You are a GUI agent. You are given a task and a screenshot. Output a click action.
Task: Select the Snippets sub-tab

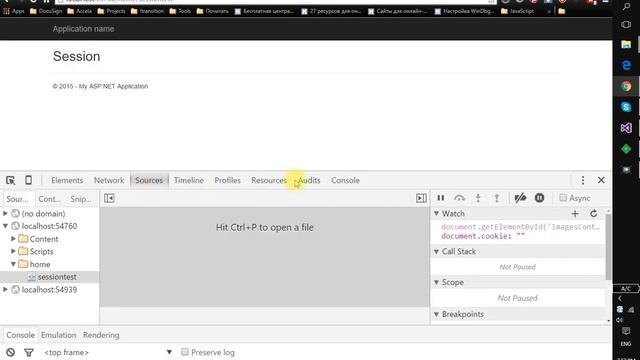coord(80,199)
